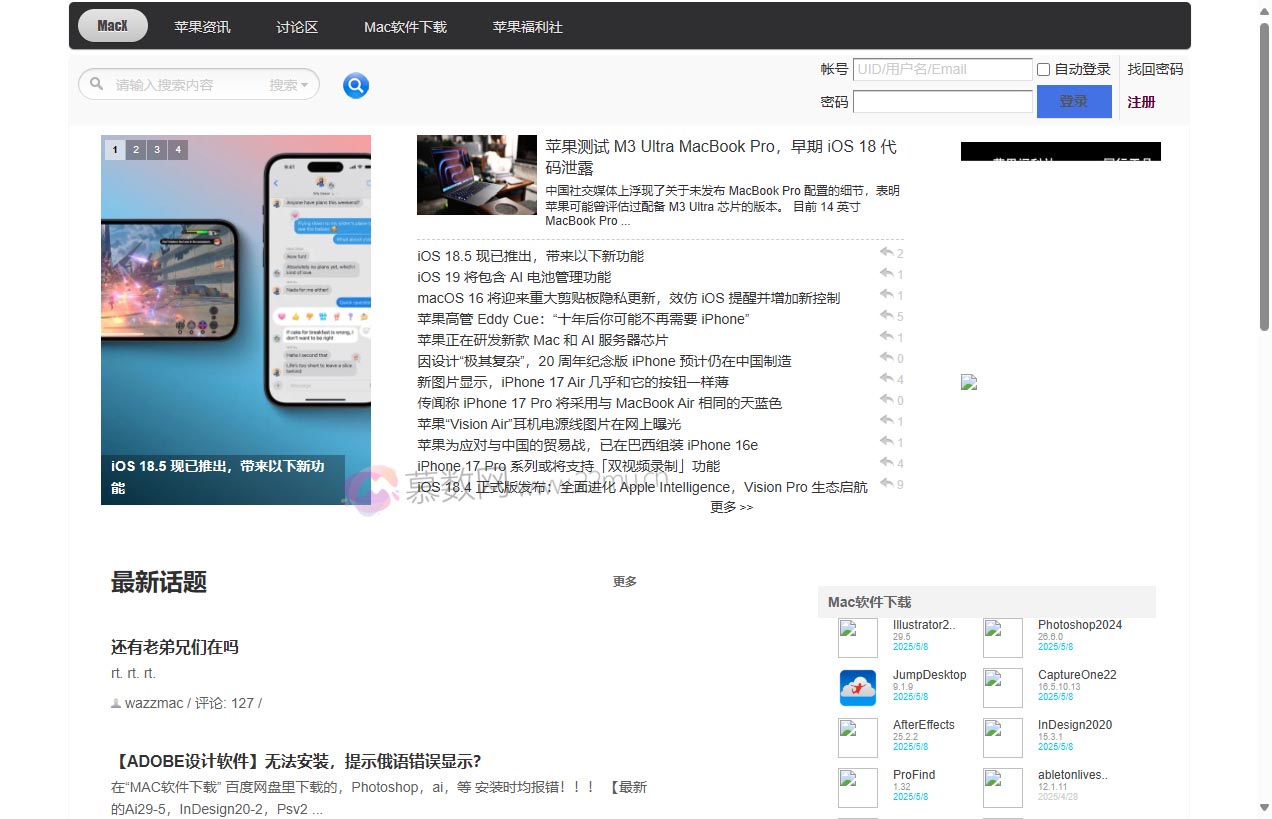
Task: Open the 搜索 type dropdown
Action: coord(290,85)
